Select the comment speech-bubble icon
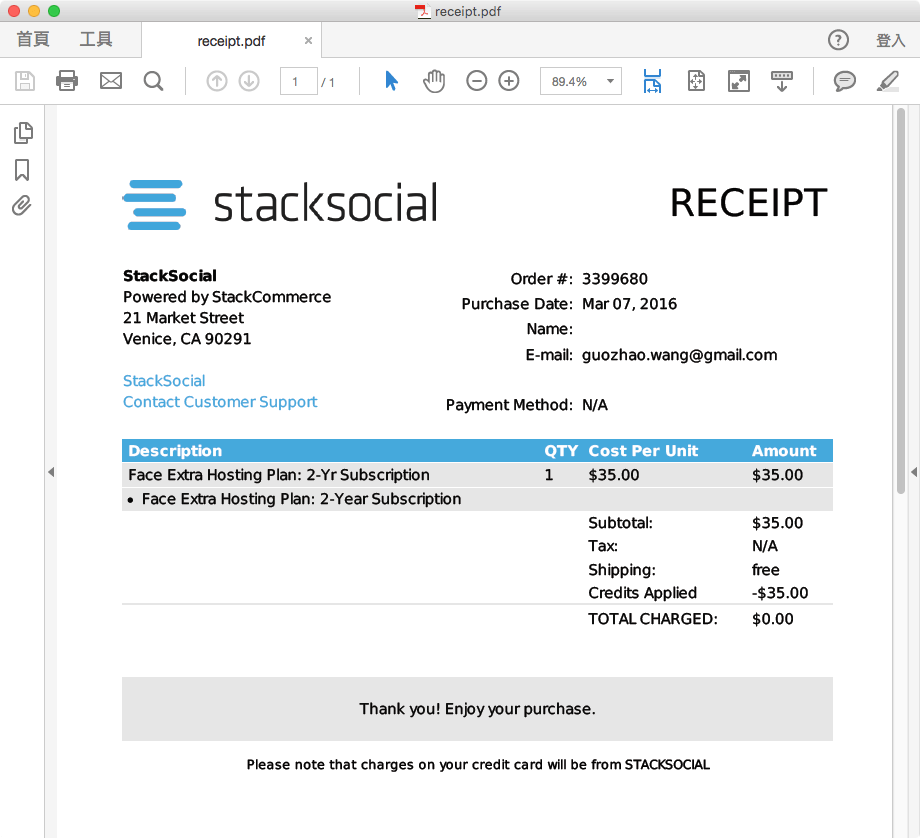 [x=844, y=80]
